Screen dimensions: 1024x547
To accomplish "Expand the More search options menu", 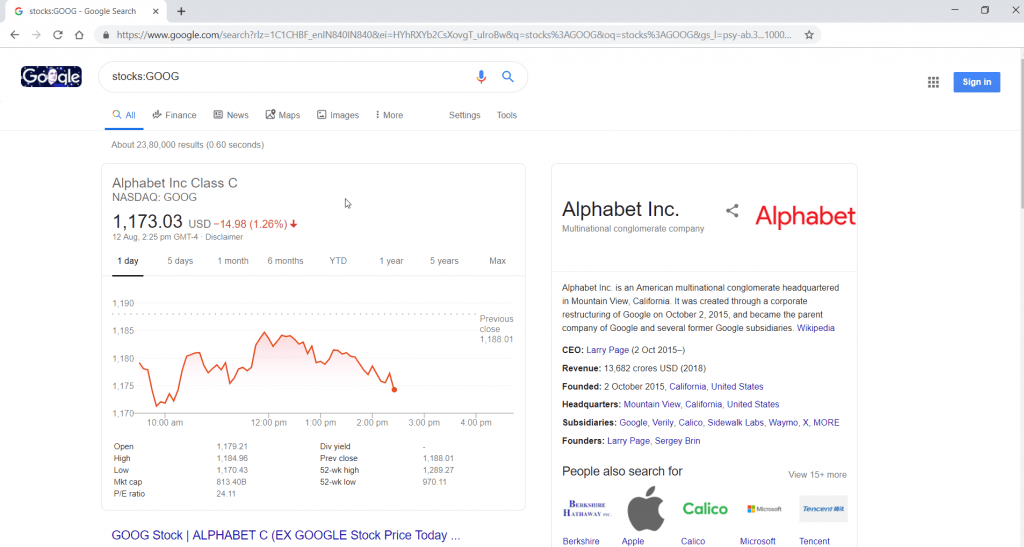I will [389, 115].
